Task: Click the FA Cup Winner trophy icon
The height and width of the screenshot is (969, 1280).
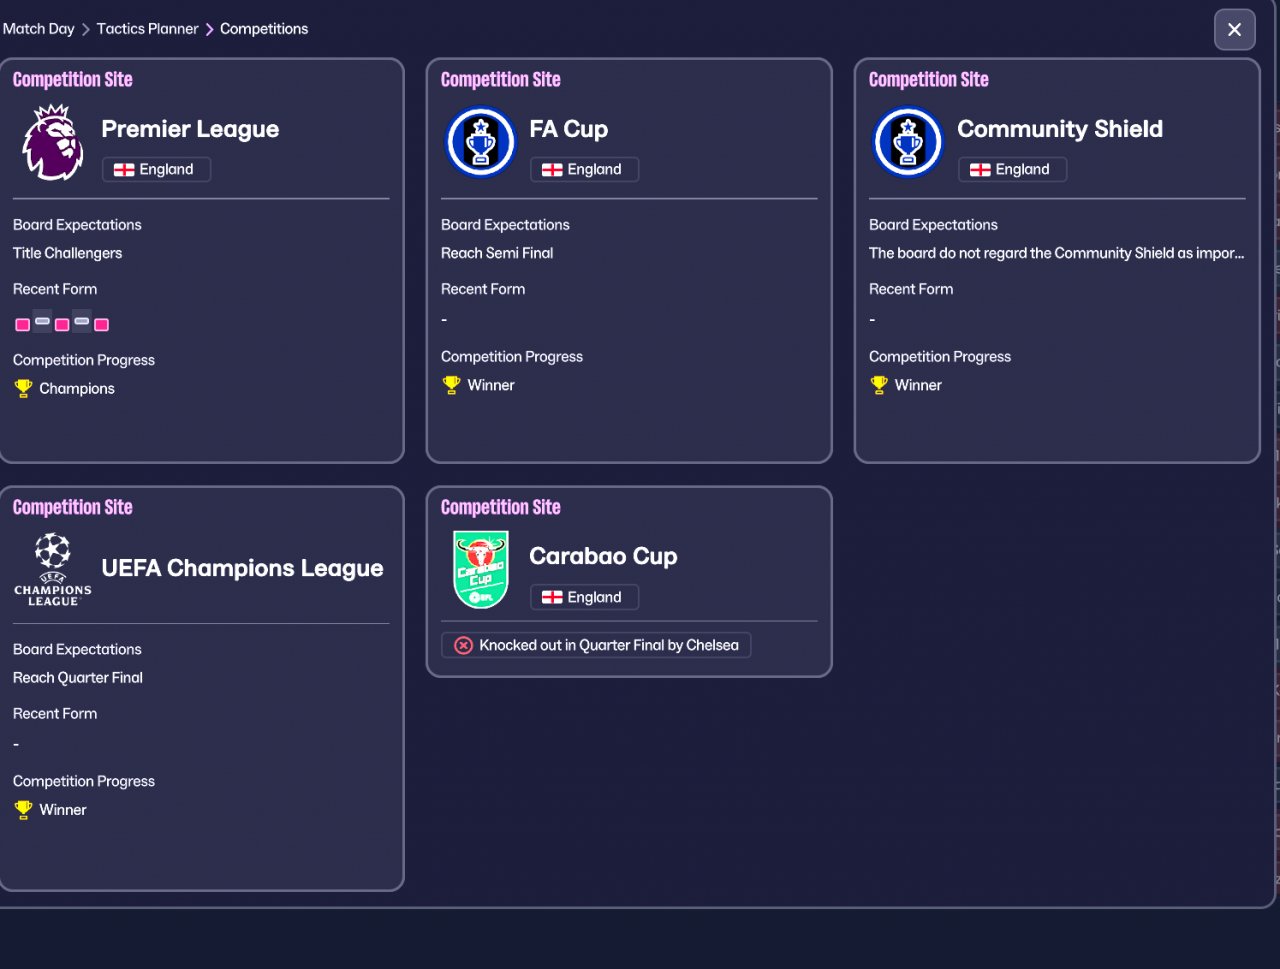Action: pyautogui.click(x=451, y=385)
